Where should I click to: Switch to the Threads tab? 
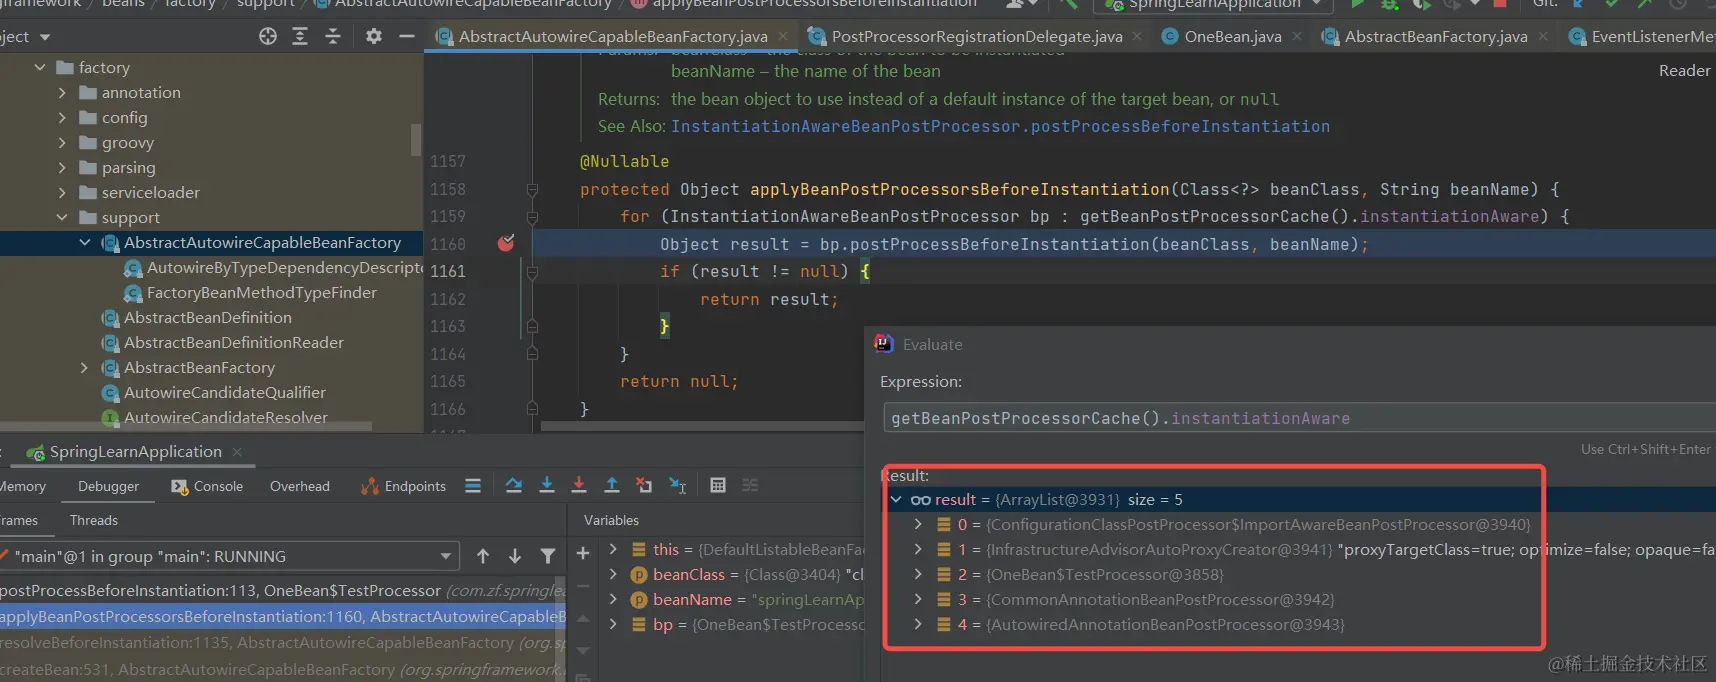94,520
